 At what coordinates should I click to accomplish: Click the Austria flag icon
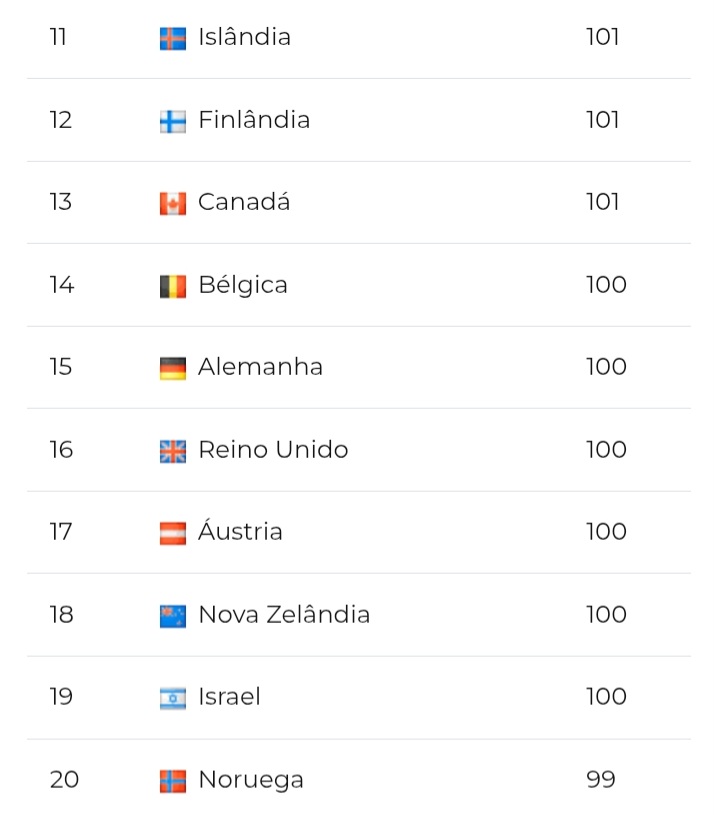[x=173, y=533]
